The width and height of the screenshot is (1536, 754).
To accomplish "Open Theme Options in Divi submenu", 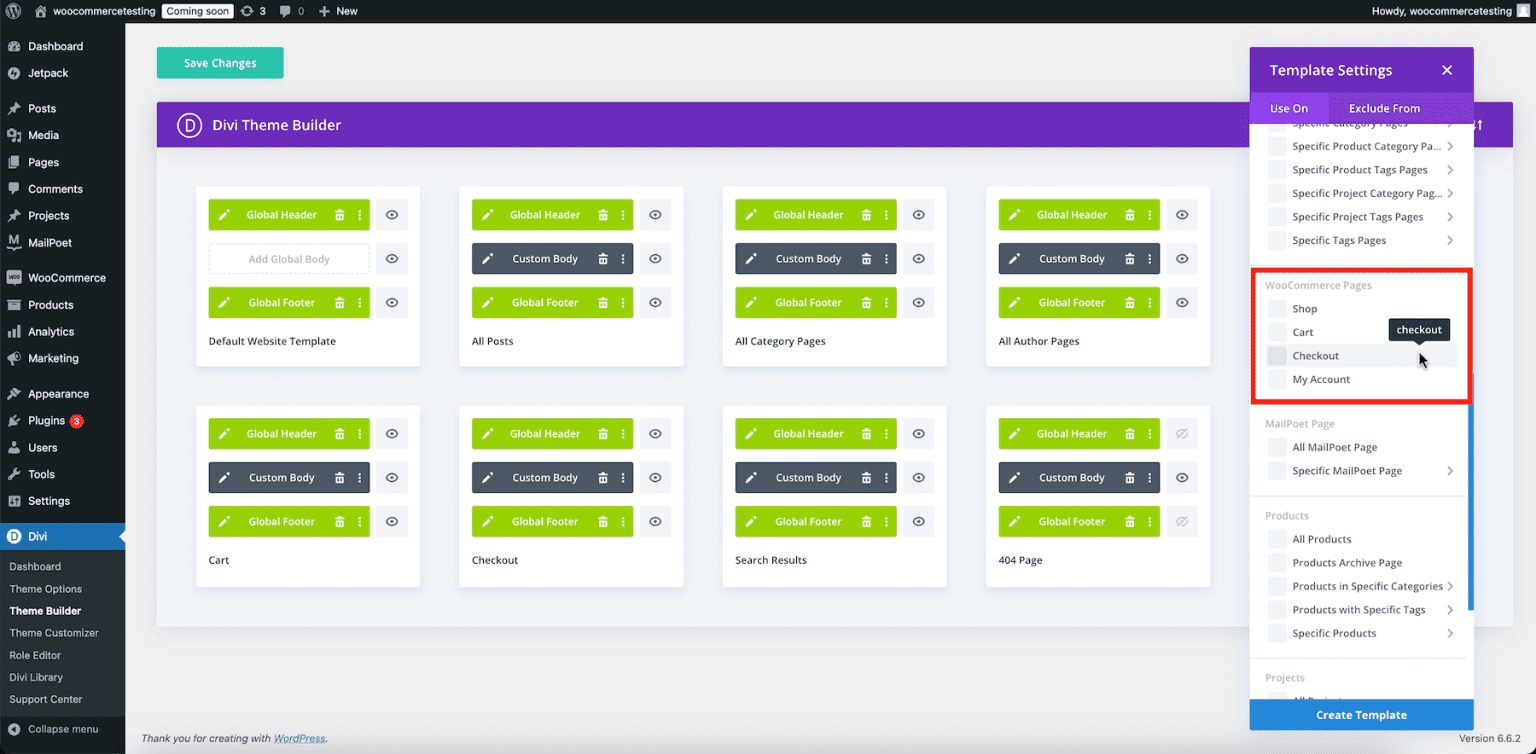I will coord(46,589).
